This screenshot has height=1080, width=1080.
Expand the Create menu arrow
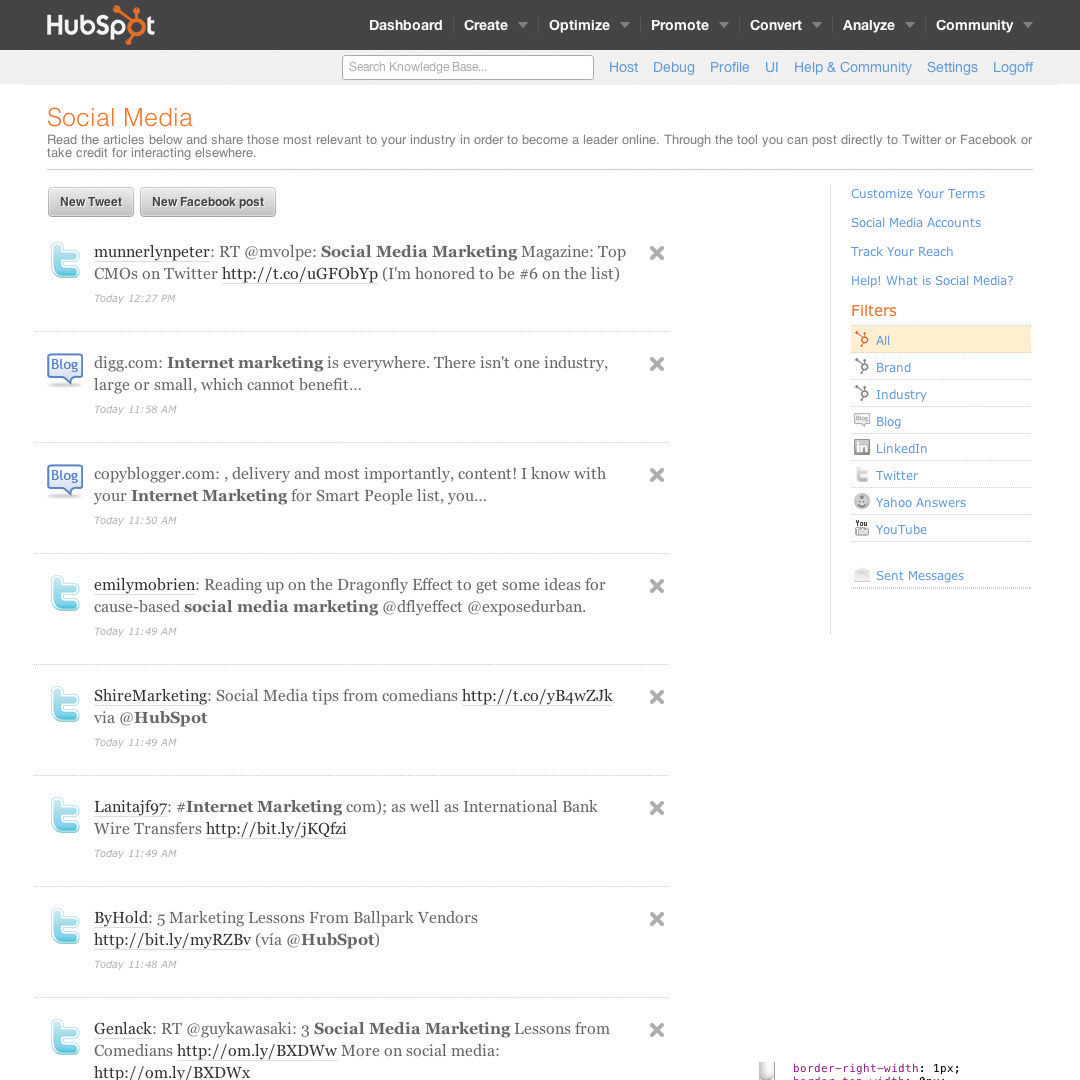523,25
